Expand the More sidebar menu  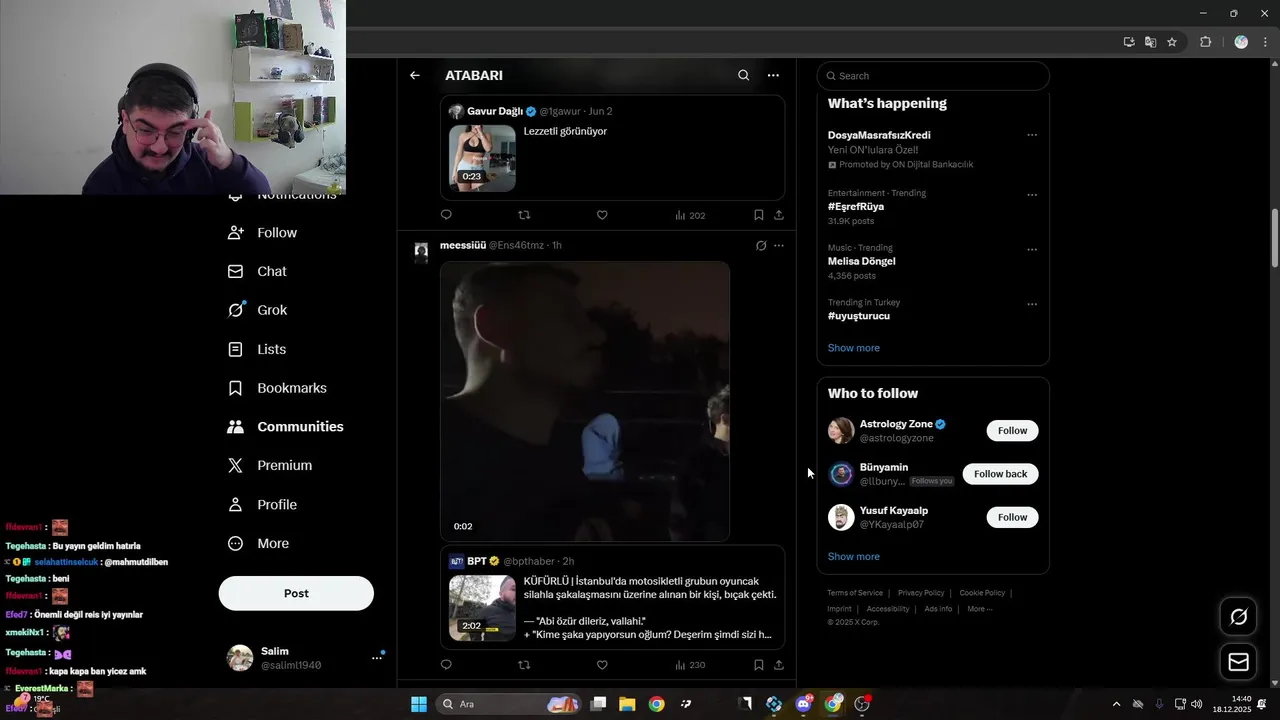(x=259, y=543)
